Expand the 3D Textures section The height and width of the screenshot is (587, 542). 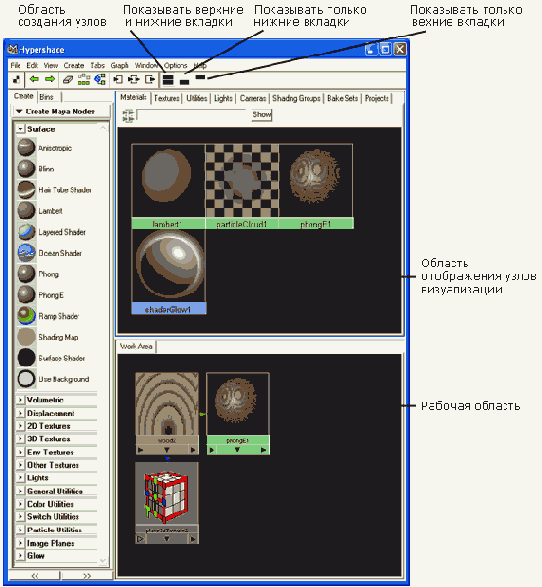pyautogui.click(x=20, y=438)
